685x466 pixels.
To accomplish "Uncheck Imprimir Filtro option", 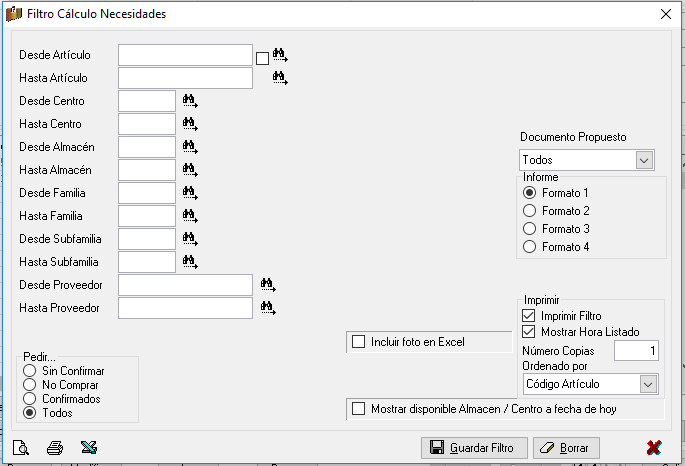I will pyautogui.click(x=529, y=315).
